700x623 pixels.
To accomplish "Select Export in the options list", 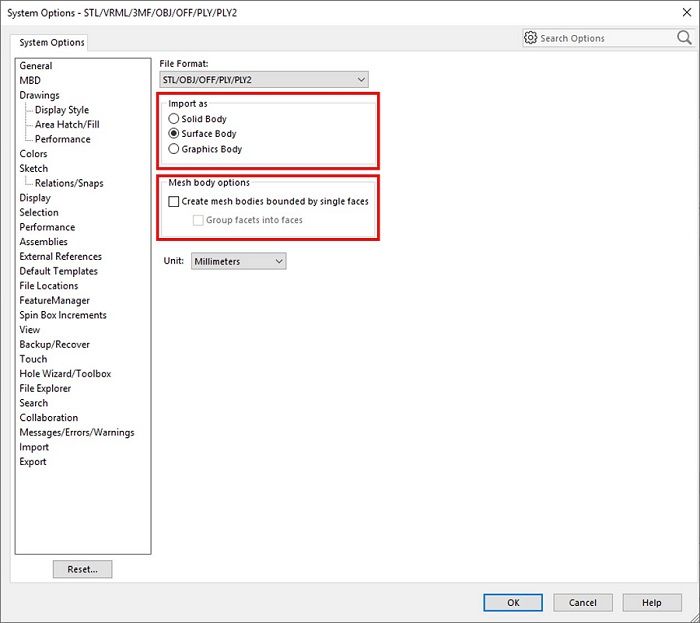I will click(33, 462).
